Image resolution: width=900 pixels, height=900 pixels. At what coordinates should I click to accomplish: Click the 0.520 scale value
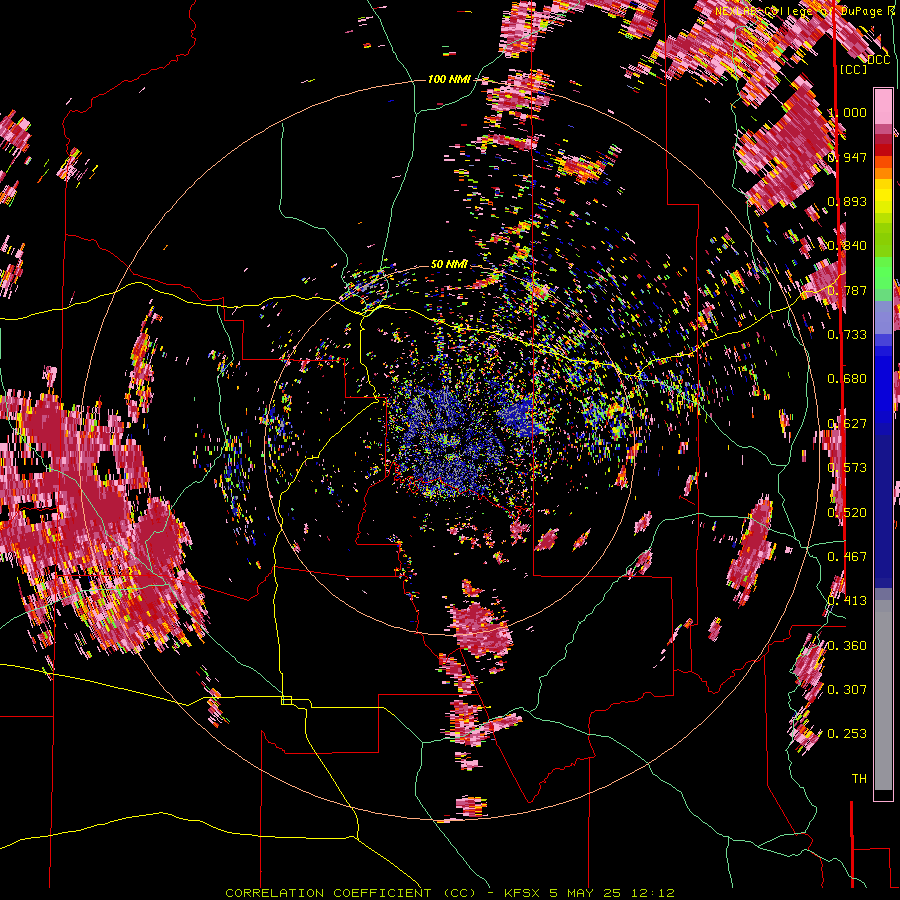click(x=847, y=513)
